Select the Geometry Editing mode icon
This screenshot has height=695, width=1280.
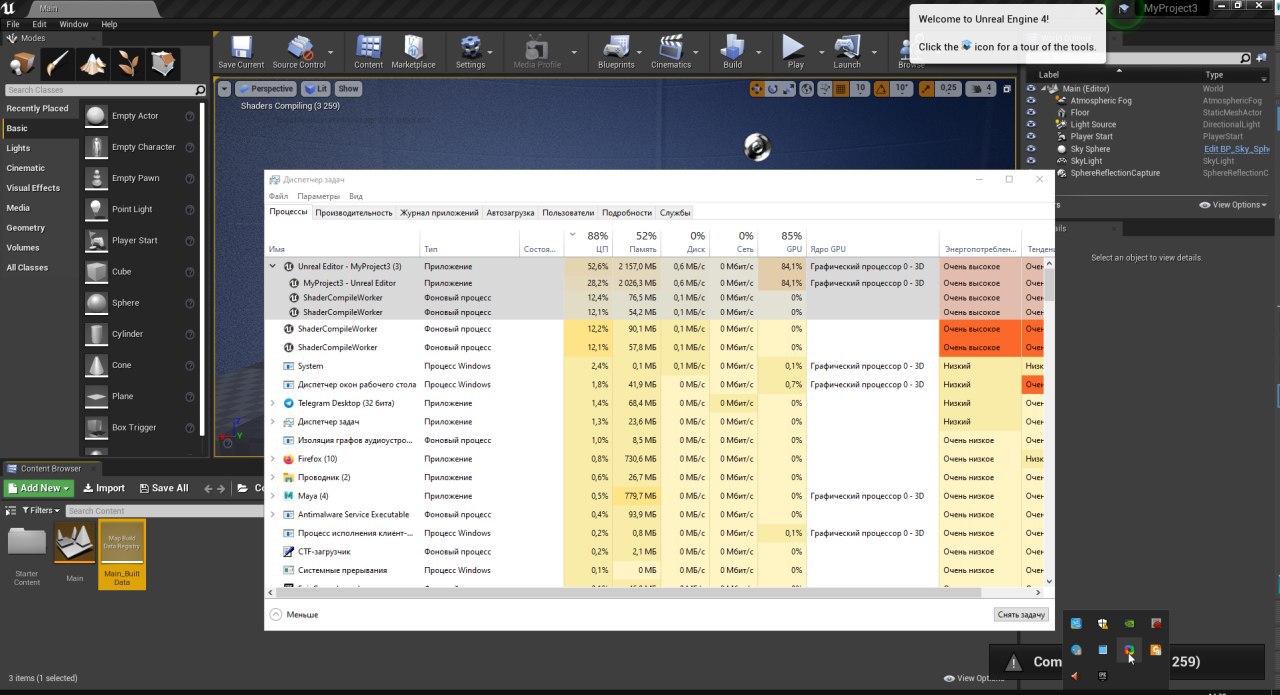click(163, 64)
